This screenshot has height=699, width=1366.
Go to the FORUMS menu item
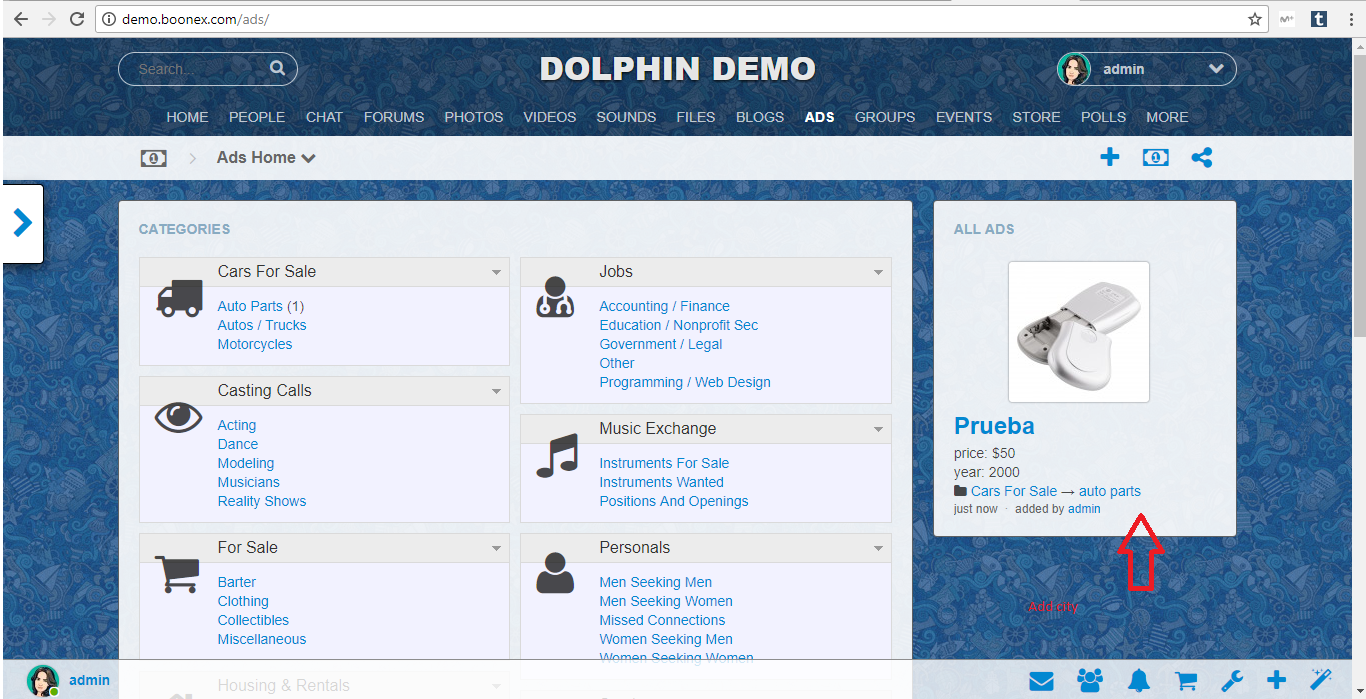coord(393,117)
